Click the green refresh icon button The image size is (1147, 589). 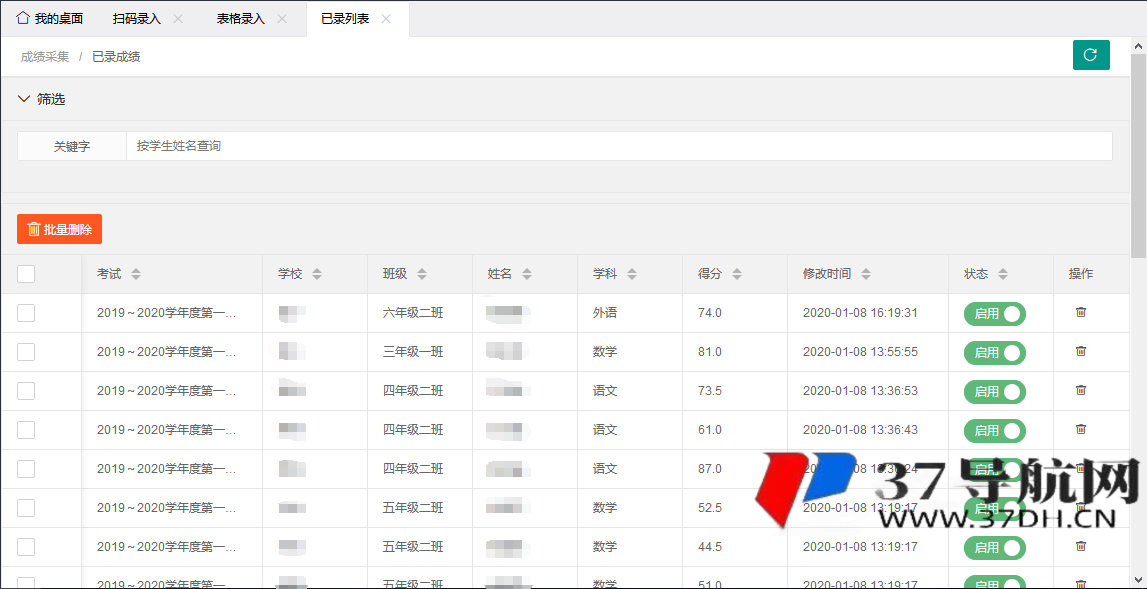[1091, 55]
